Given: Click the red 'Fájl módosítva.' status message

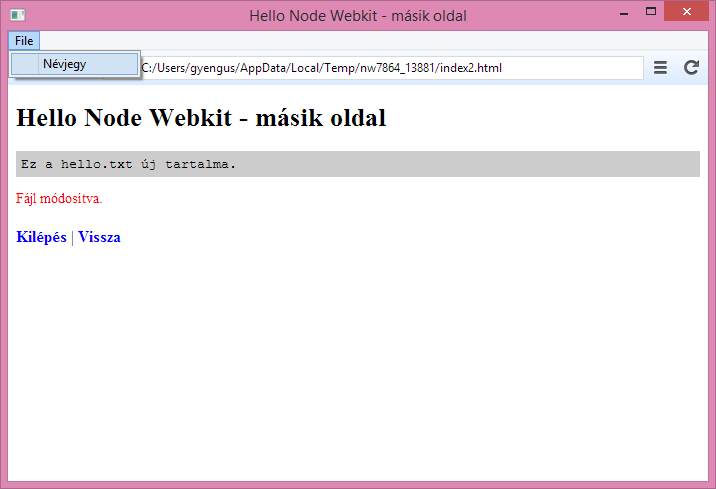Looking at the screenshot, I should 59,198.
